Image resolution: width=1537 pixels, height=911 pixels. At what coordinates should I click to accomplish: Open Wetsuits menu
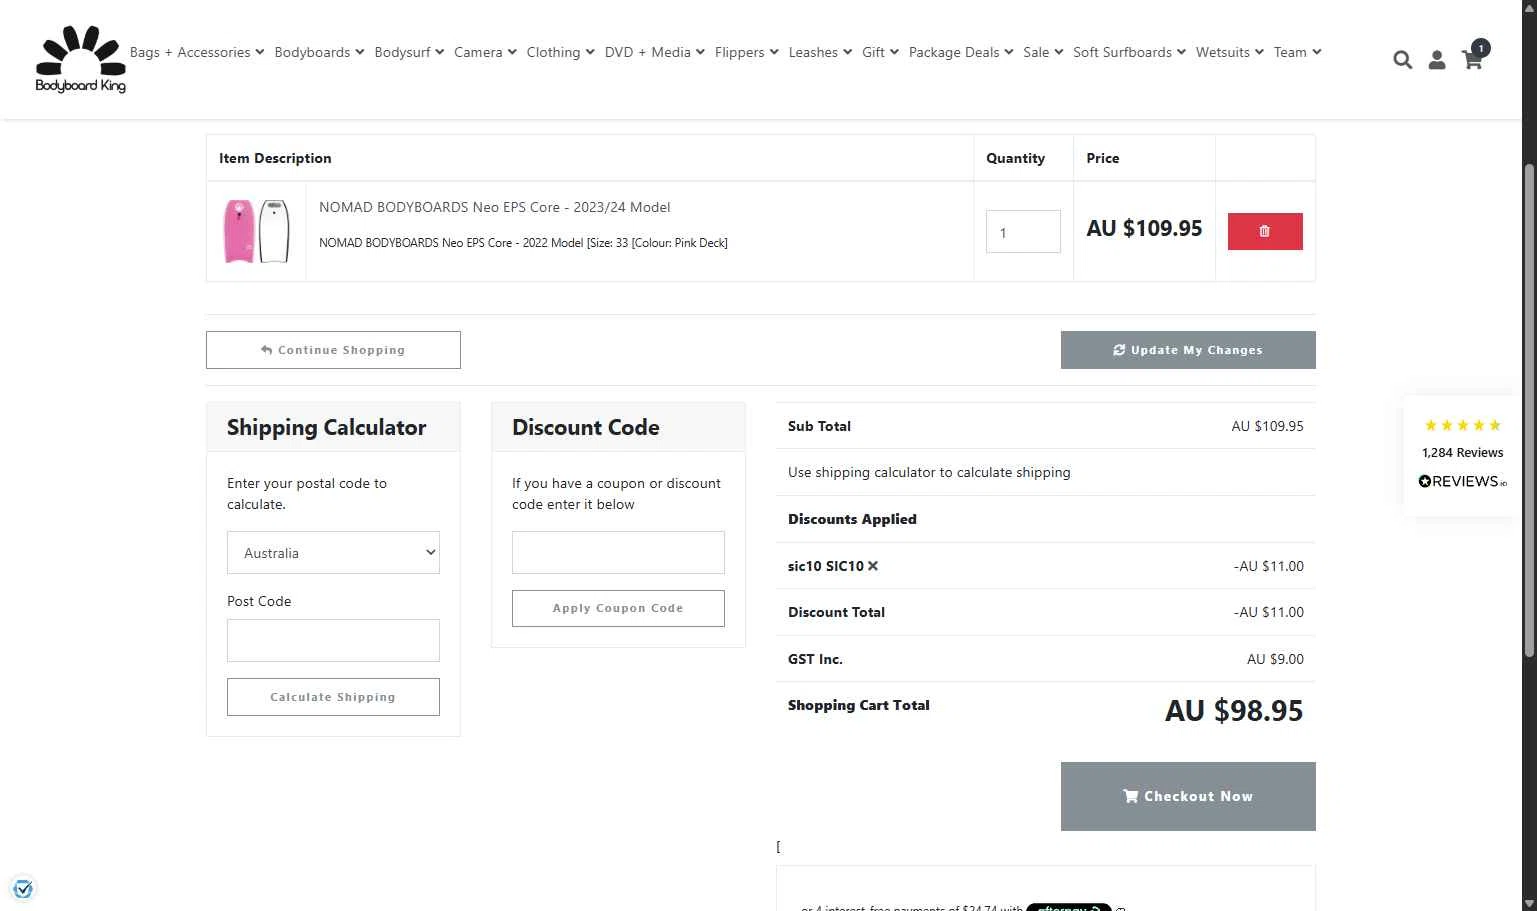1229,52
